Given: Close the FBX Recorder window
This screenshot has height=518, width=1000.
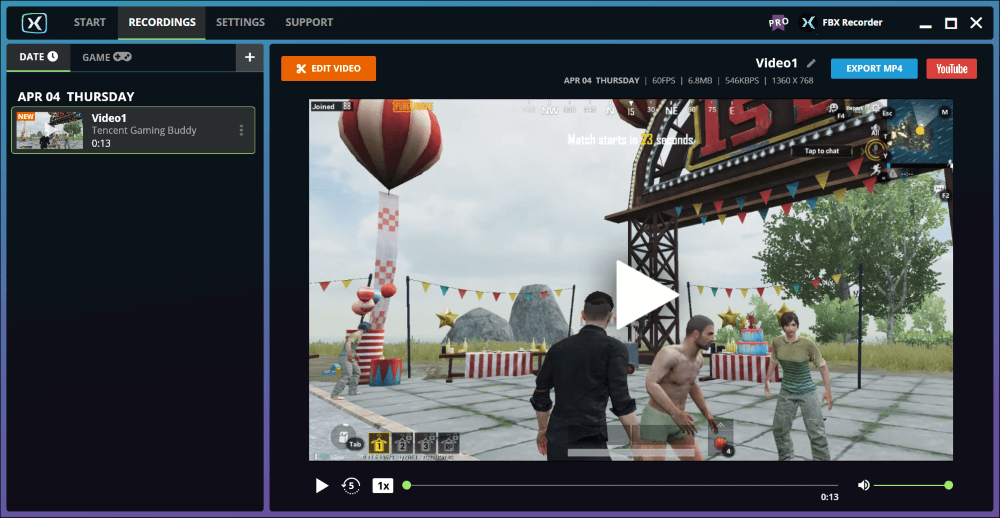Looking at the screenshot, I should pyautogui.click(x=976, y=23).
